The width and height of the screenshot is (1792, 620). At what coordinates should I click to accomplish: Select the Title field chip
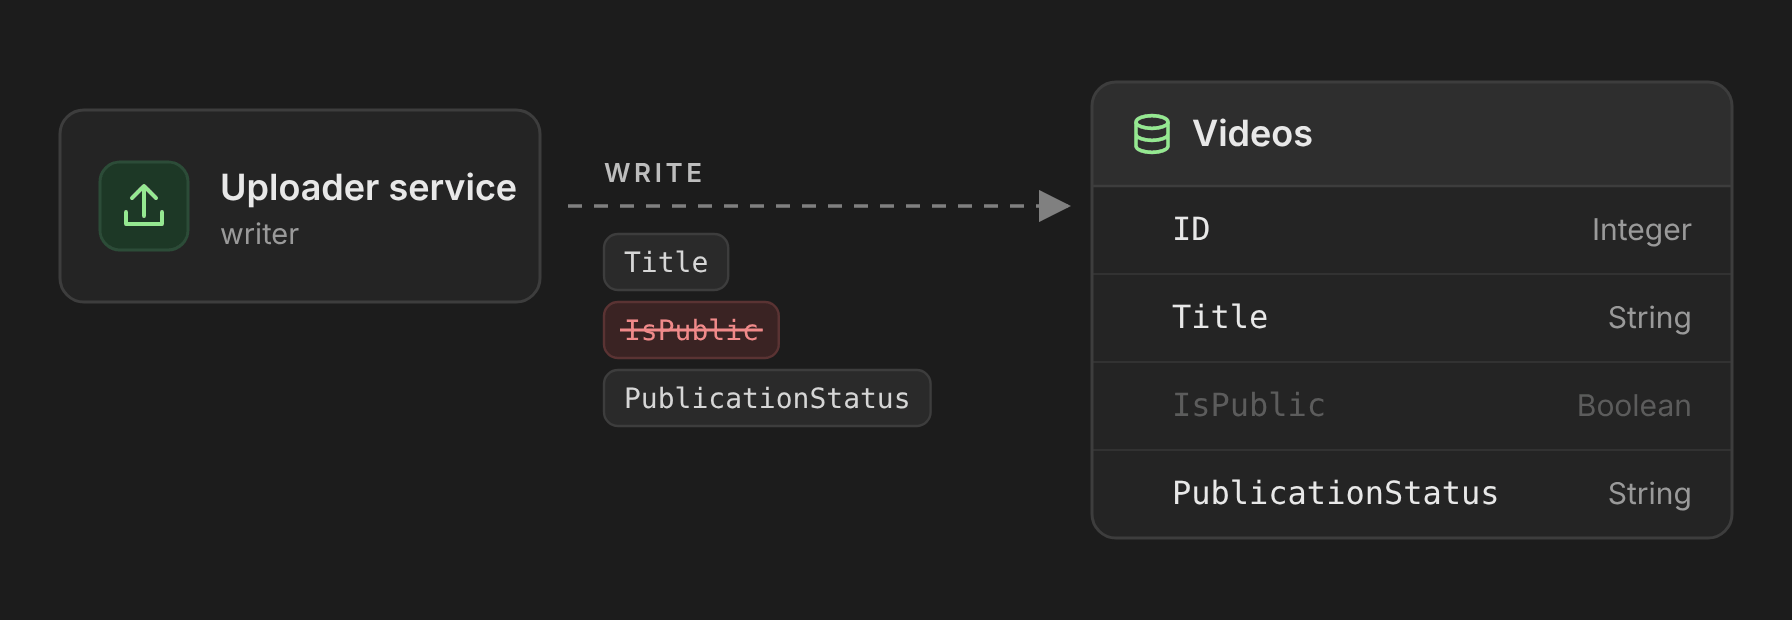click(x=666, y=262)
